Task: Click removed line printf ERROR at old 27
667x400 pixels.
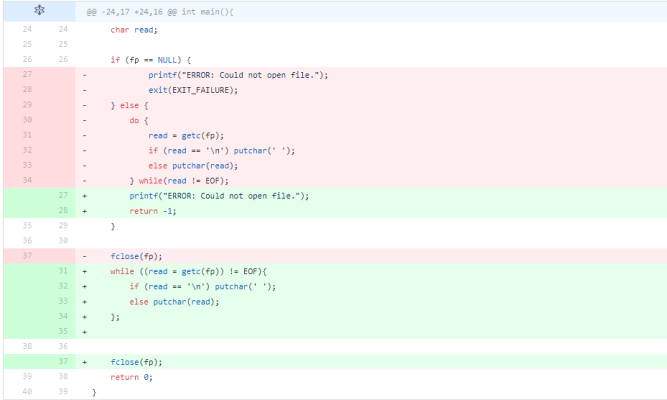Action: point(238,75)
